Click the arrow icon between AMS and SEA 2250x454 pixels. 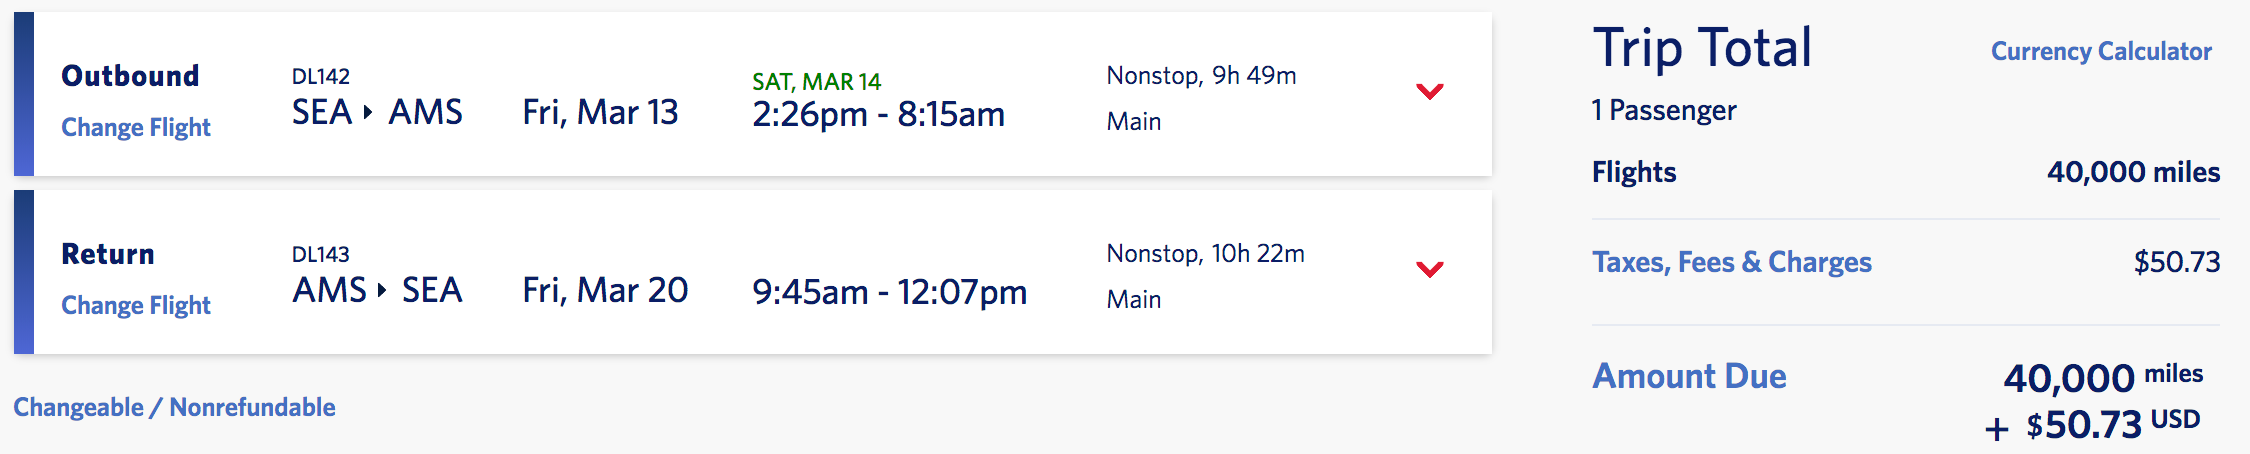click(x=381, y=290)
